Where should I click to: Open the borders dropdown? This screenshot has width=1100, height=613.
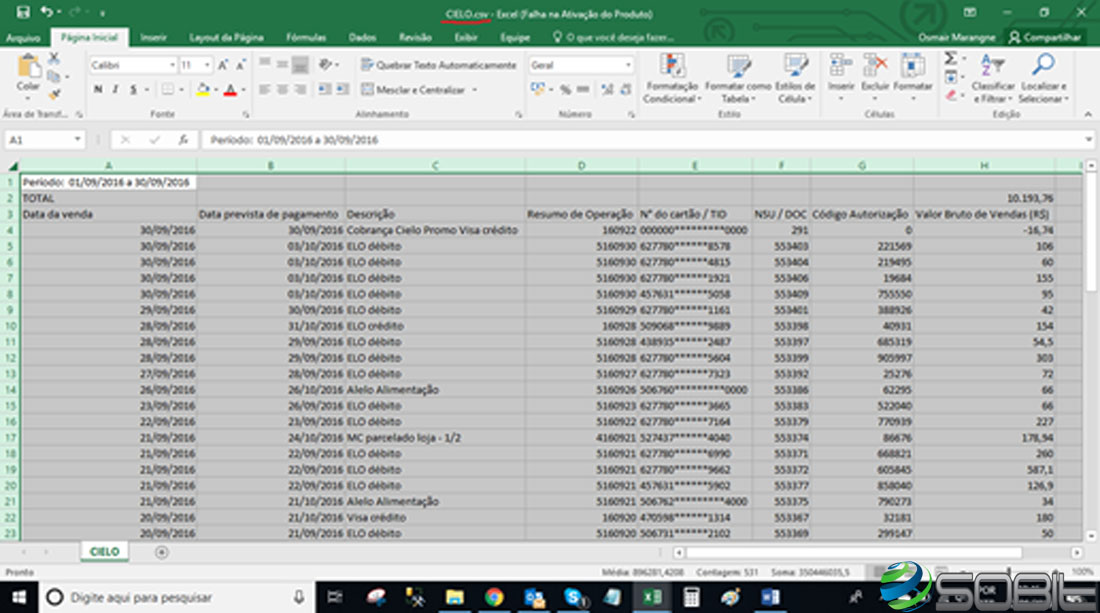tap(181, 90)
